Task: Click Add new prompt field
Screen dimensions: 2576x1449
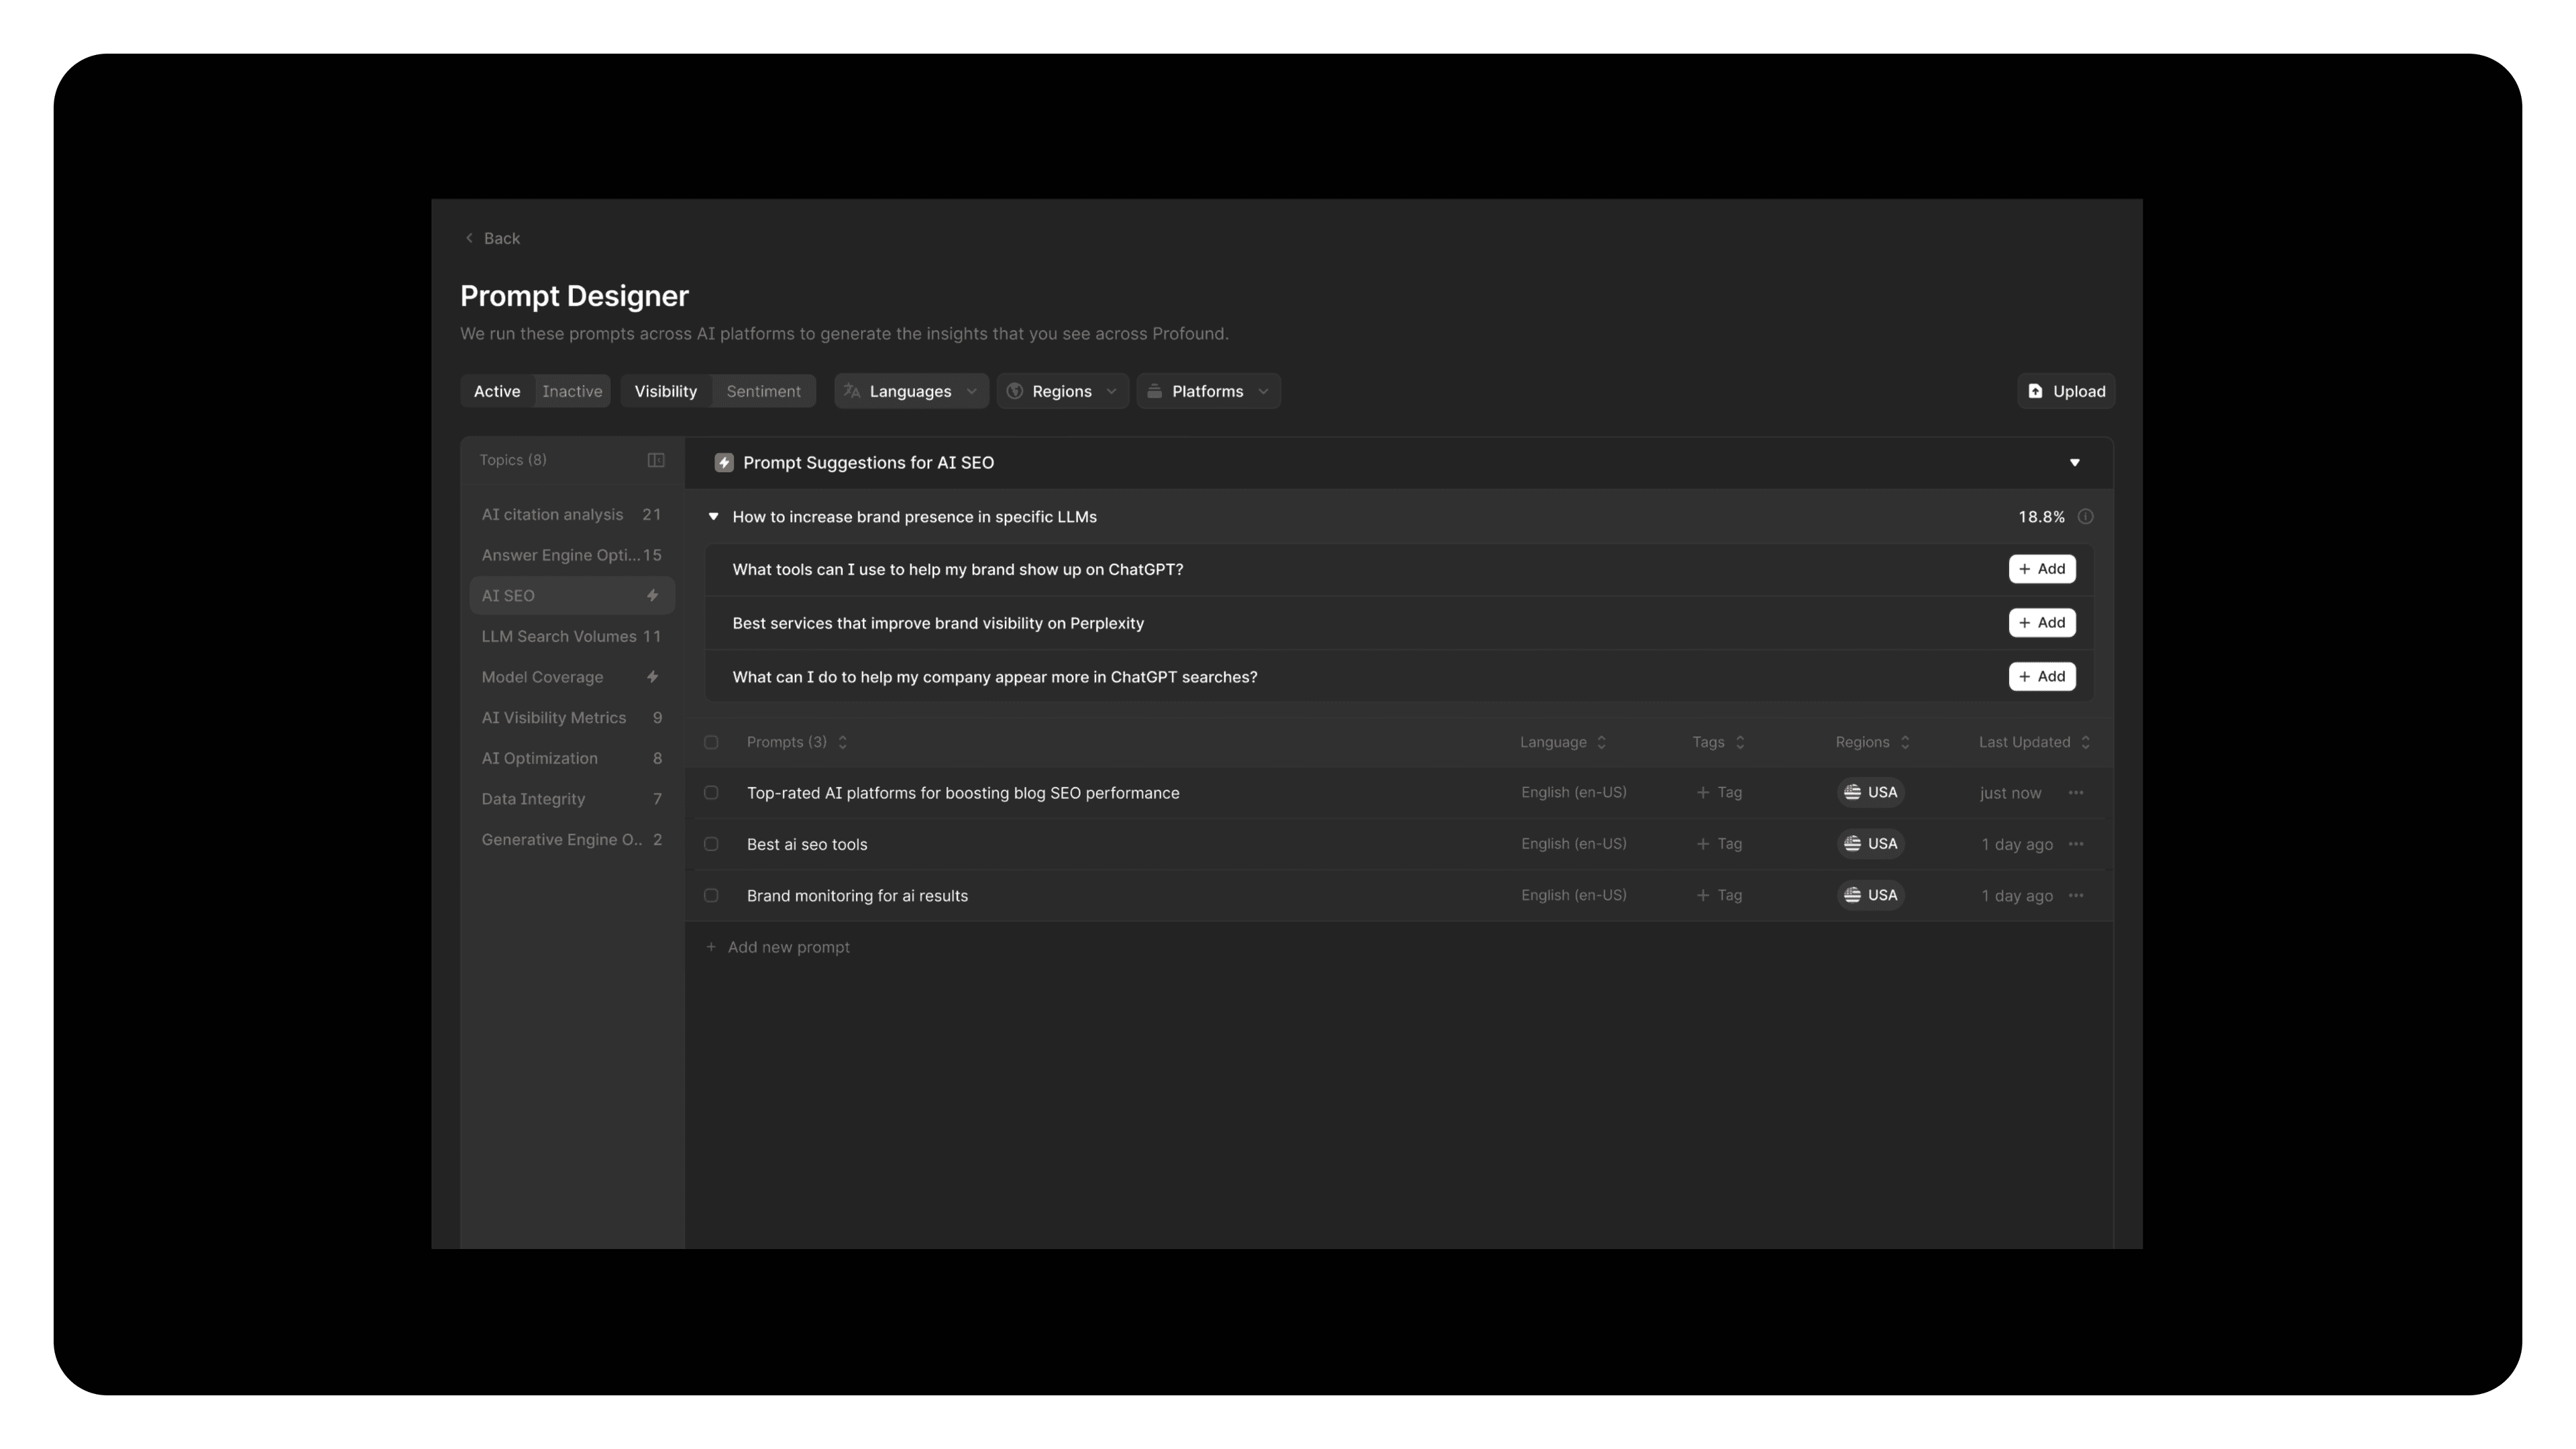Action: pos(788,947)
